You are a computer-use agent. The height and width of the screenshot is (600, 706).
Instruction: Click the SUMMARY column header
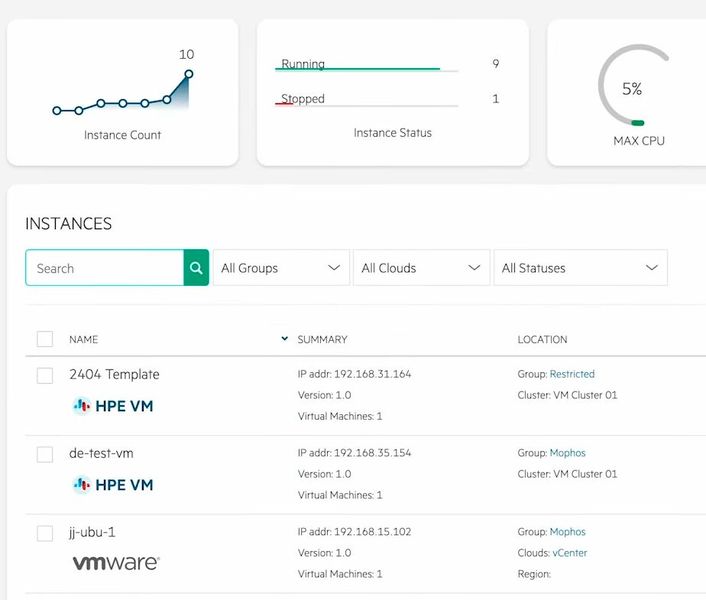click(x=322, y=339)
